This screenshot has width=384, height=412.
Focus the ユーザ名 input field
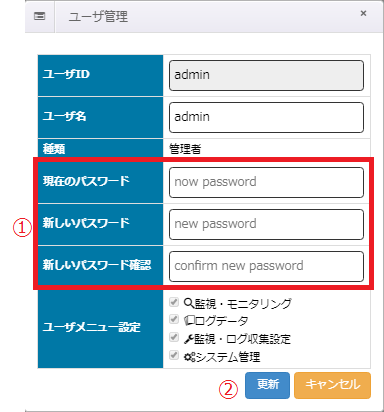[x=266, y=117]
